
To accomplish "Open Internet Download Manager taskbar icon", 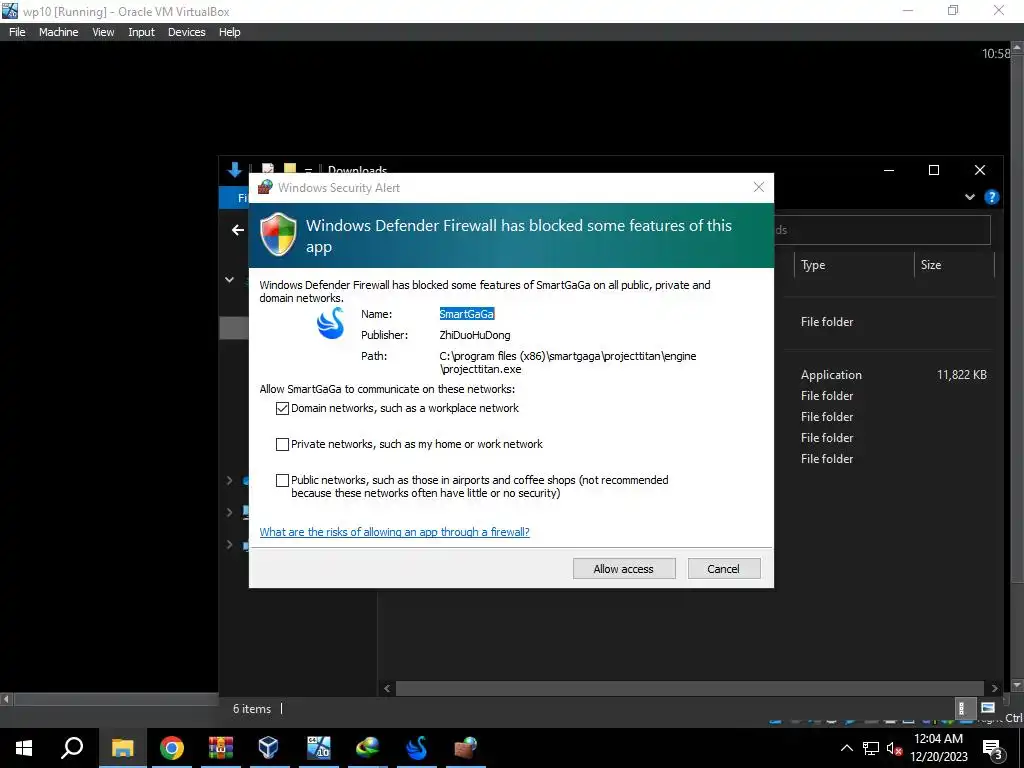I will coord(368,748).
